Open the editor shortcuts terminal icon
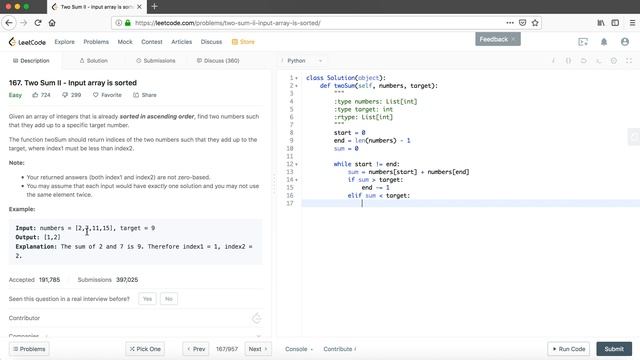The width and height of the screenshot is (640, 360). [x=598, y=60]
